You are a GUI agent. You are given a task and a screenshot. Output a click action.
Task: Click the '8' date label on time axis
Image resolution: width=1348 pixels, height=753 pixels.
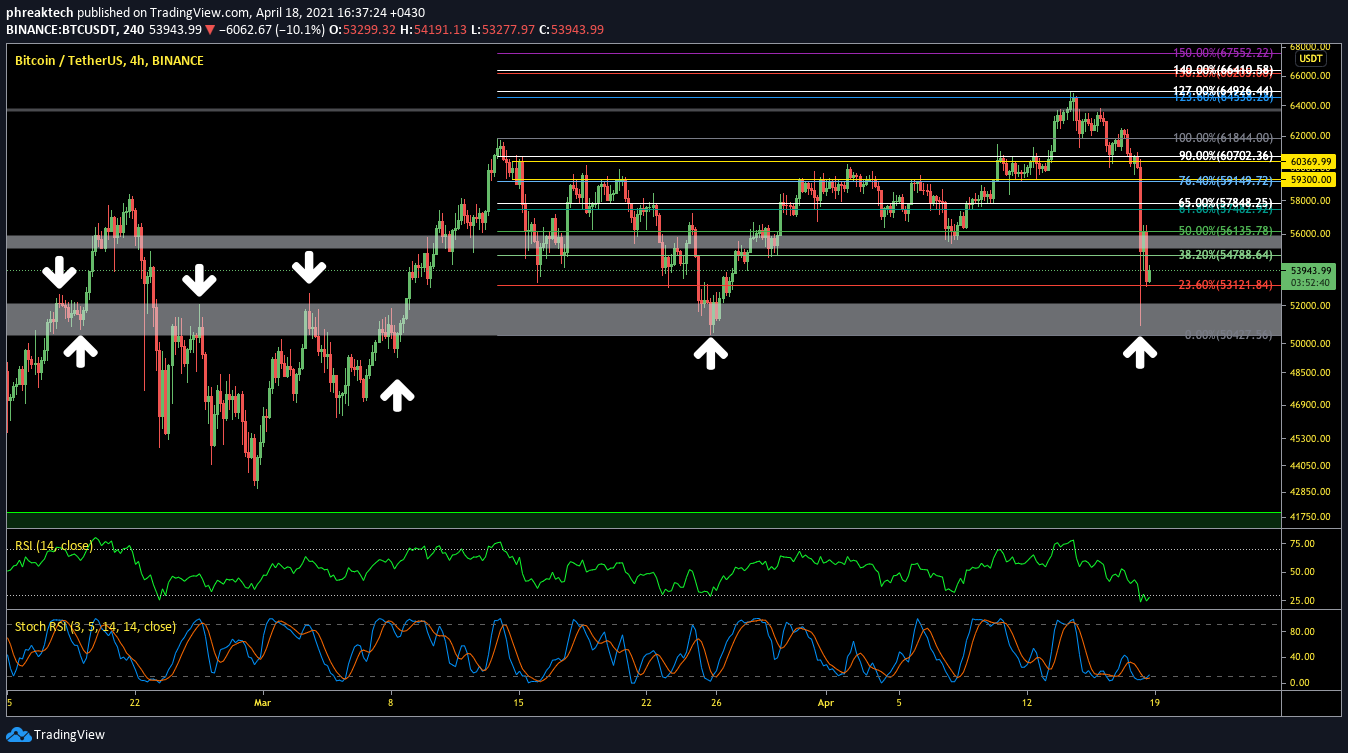[x=391, y=703]
